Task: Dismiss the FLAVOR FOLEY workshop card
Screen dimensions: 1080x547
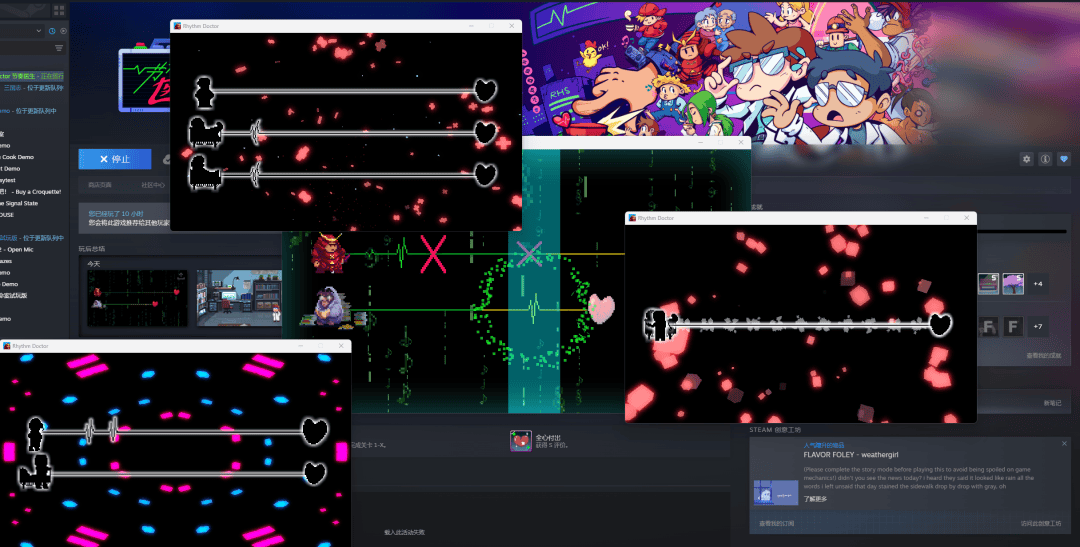Action: pos(1064,443)
